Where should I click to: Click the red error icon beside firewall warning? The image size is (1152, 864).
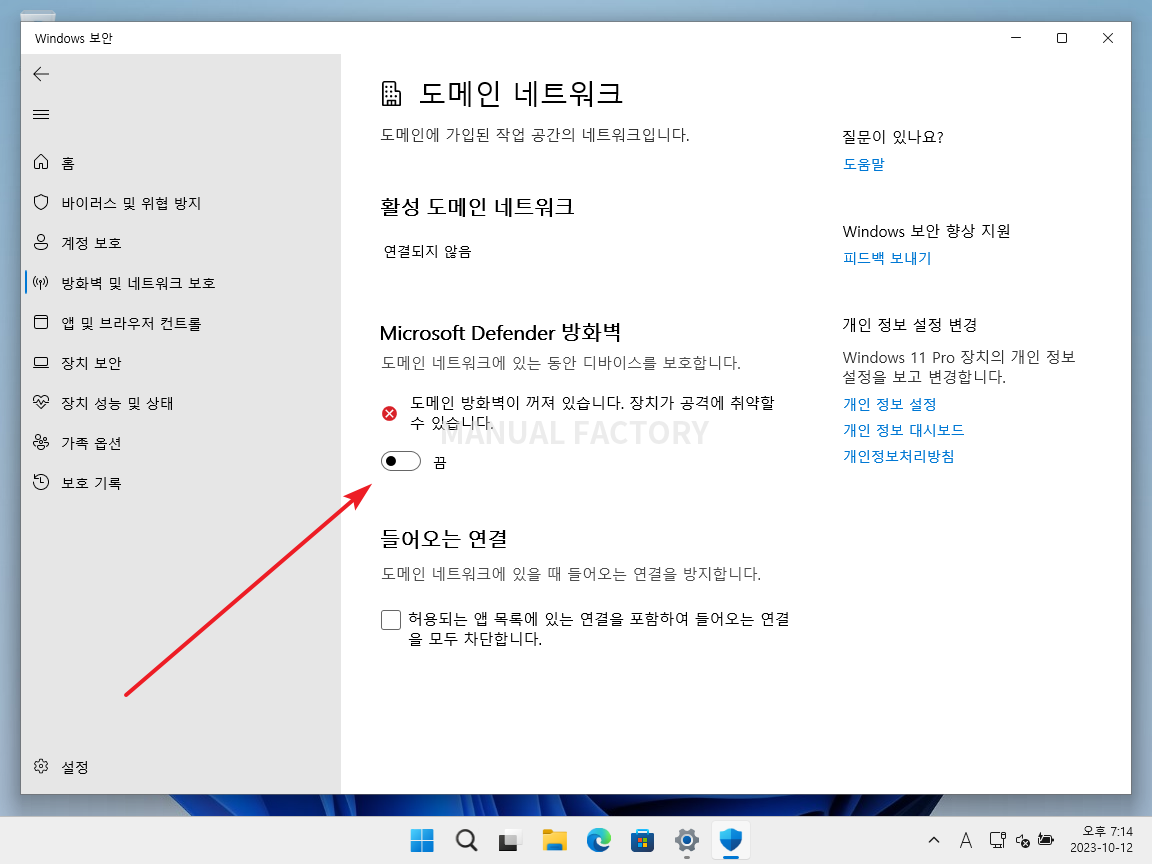[389, 414]
